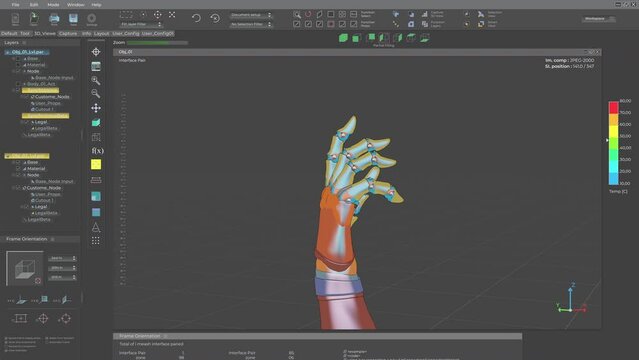The image size is (639, 360).
Task: Click the yellow square tool icon
Action: (x=96, y=164)
